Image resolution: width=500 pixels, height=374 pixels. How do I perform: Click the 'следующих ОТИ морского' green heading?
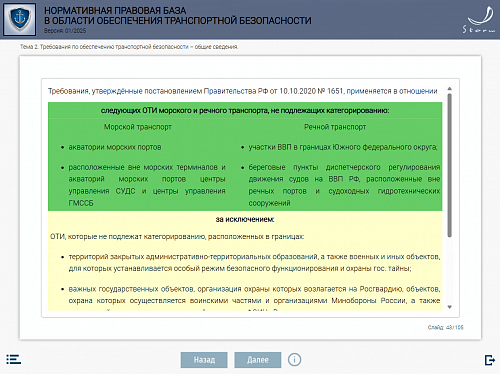click(x=245, y=110)
